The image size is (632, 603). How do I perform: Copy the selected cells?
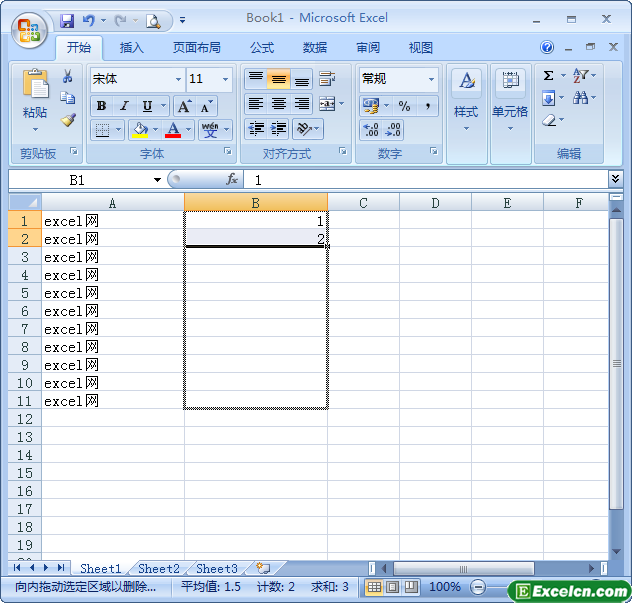pyautogui.click(x=67, y=97)
